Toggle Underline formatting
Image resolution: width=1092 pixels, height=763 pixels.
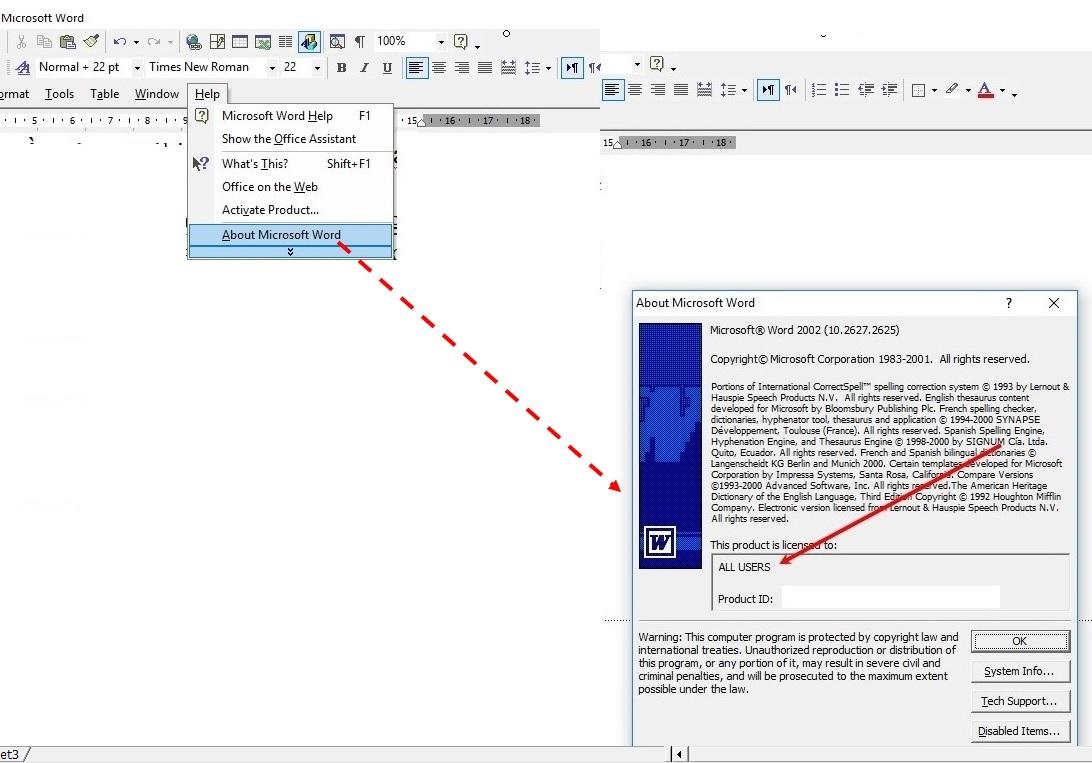click(387, 68)
